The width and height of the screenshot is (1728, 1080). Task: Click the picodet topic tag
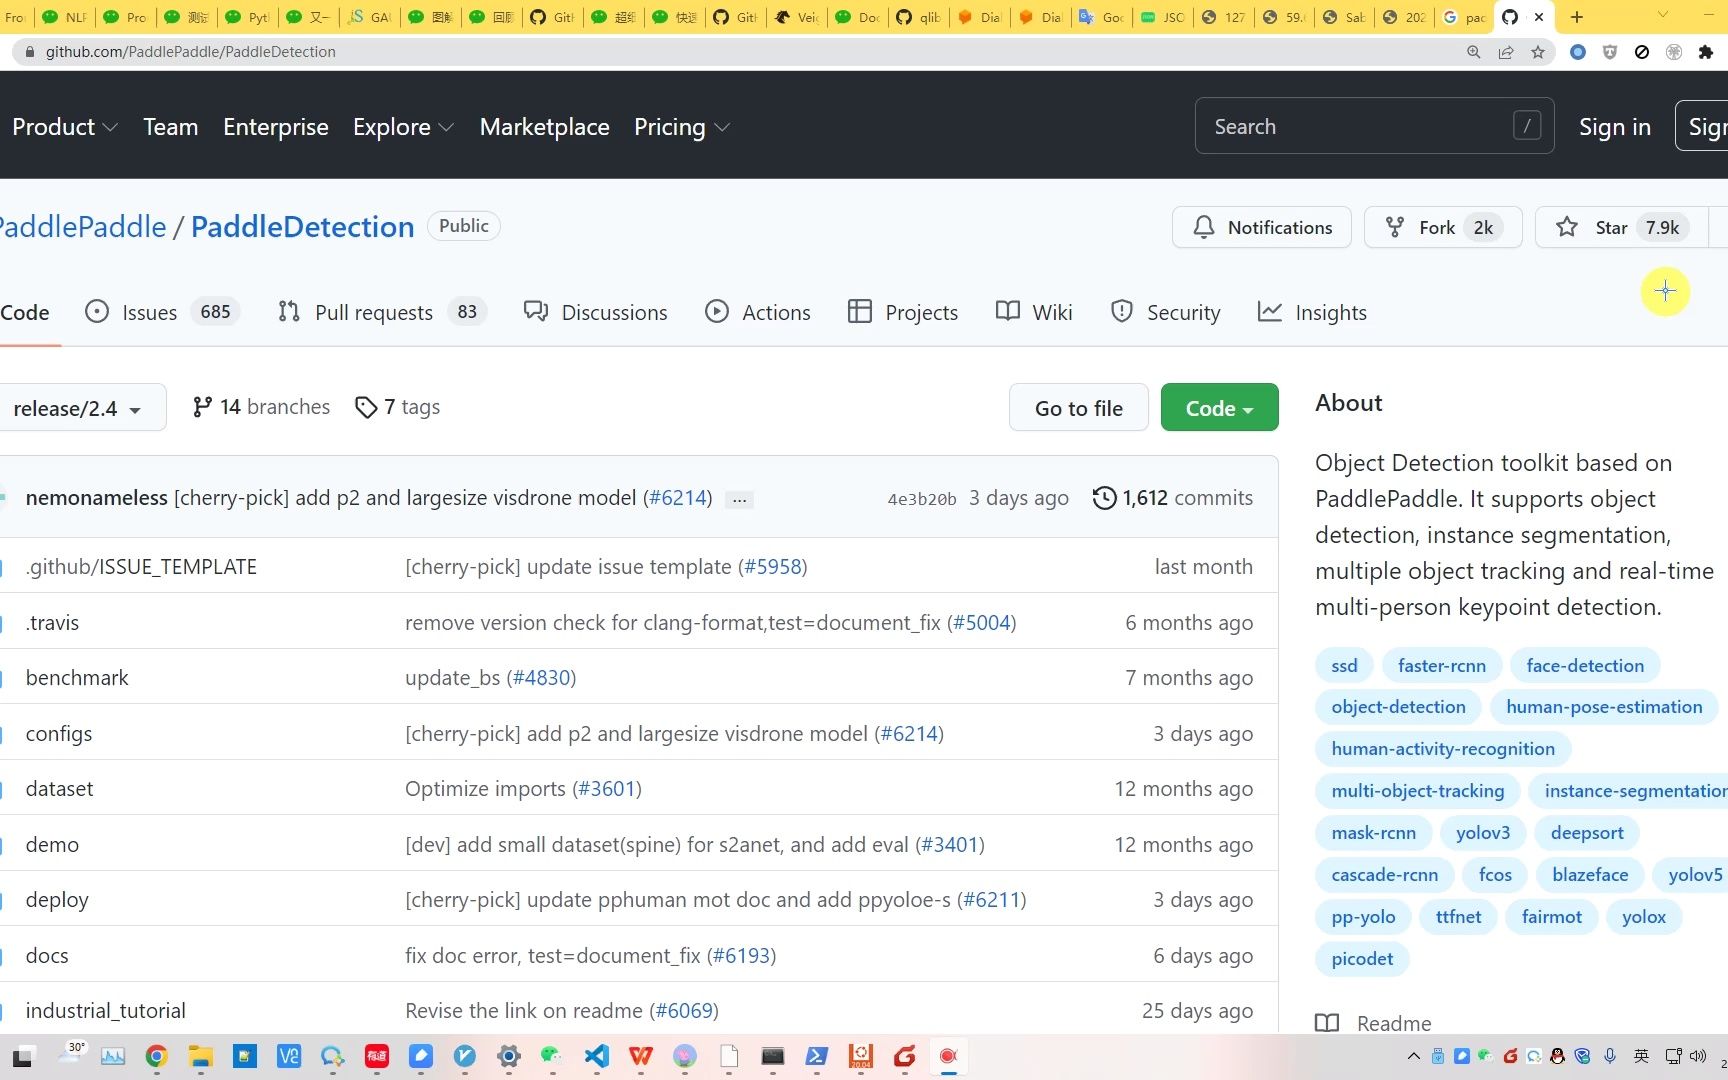1362,959
